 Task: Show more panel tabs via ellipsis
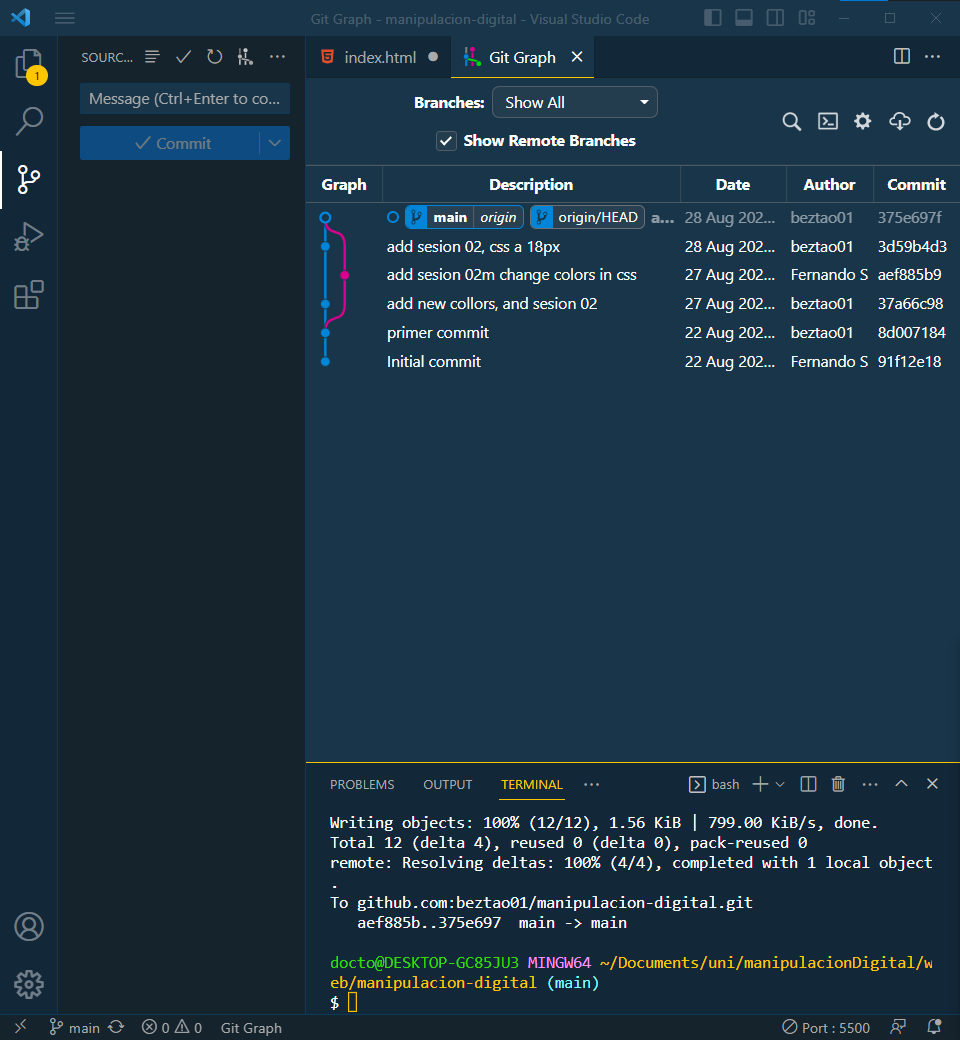pyautogui.click(x=591, y=785)
